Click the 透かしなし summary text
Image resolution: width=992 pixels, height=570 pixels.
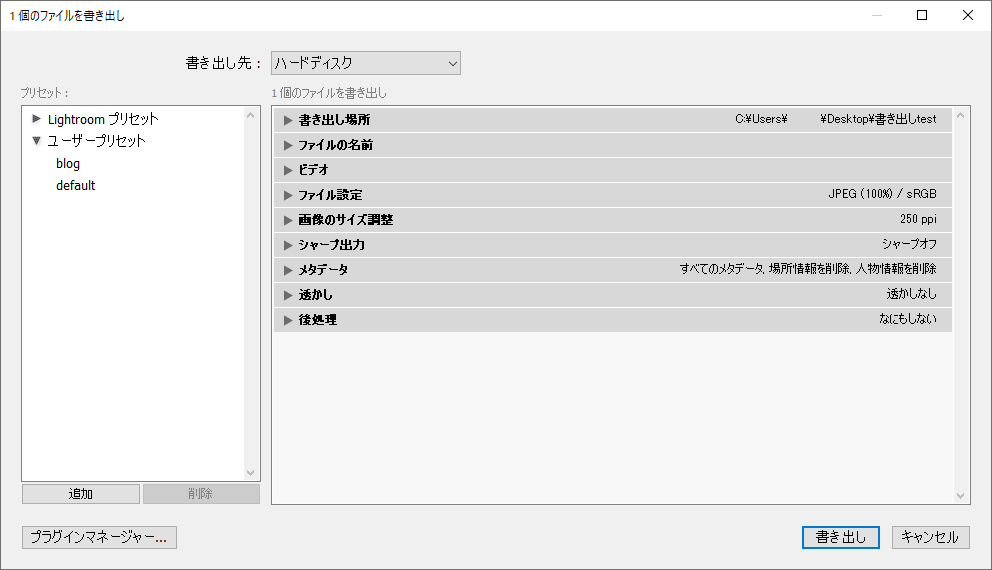tap(911, 294)
